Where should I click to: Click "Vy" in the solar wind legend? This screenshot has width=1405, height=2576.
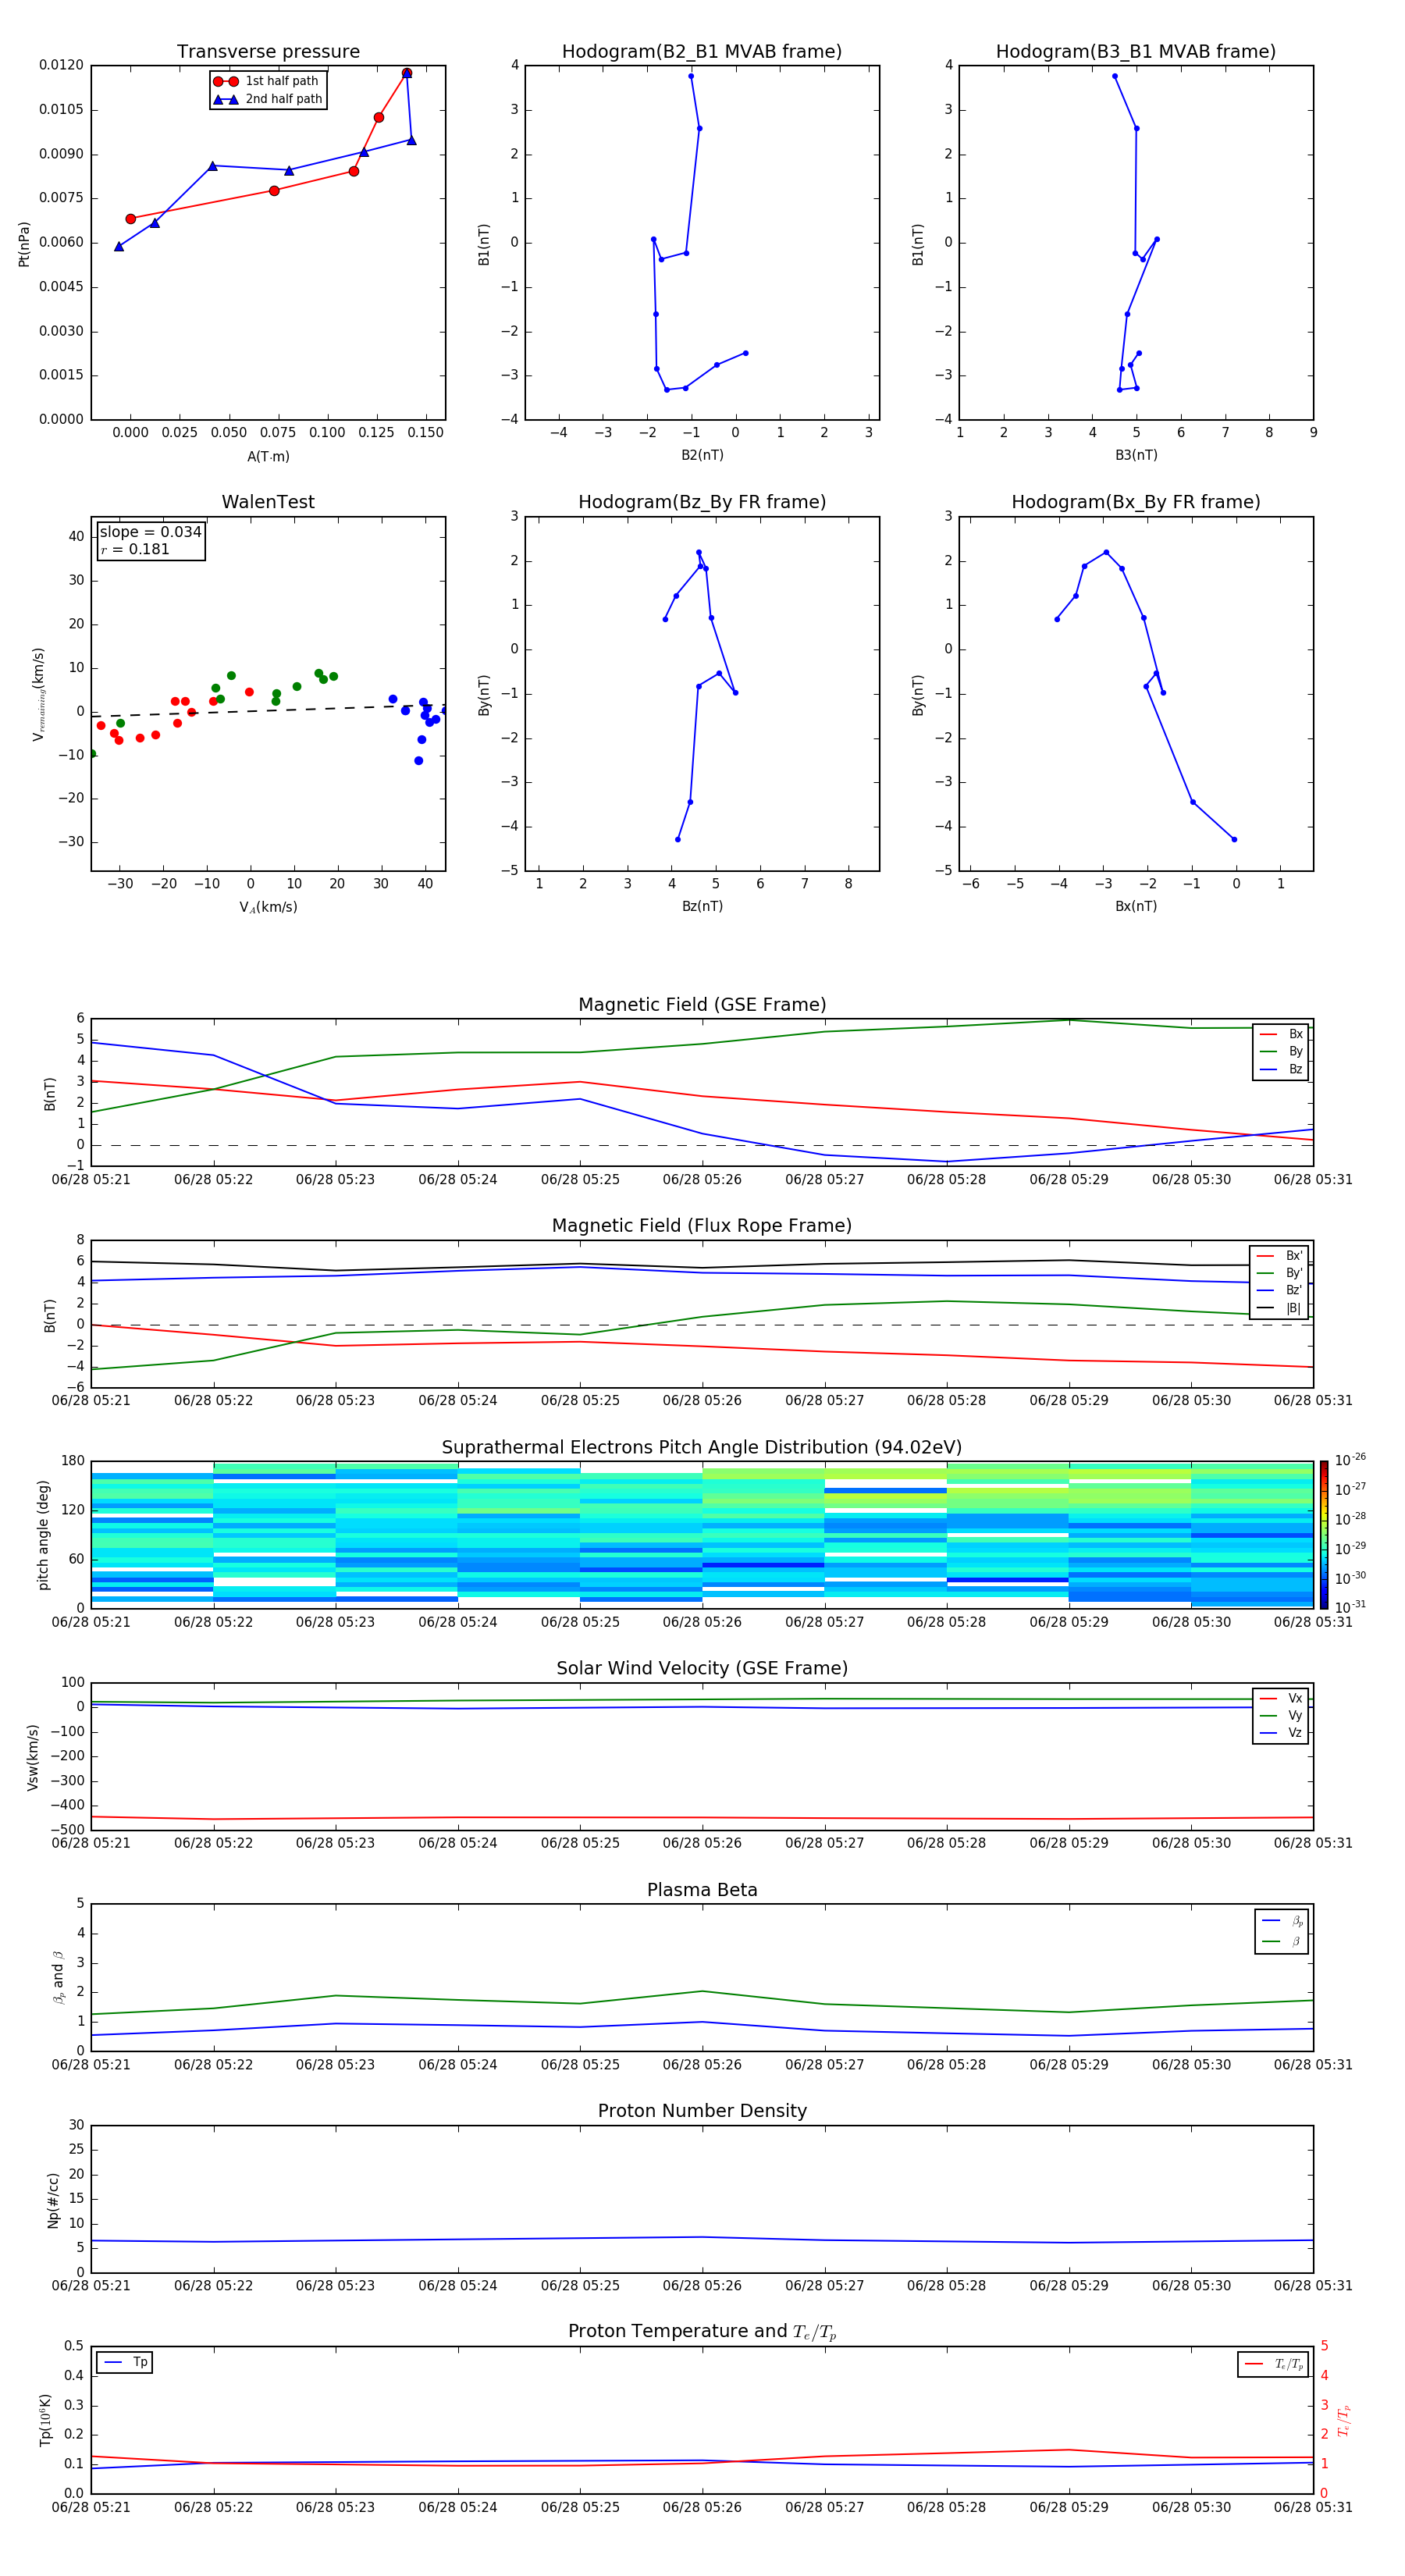(x=1295, y=1716)
